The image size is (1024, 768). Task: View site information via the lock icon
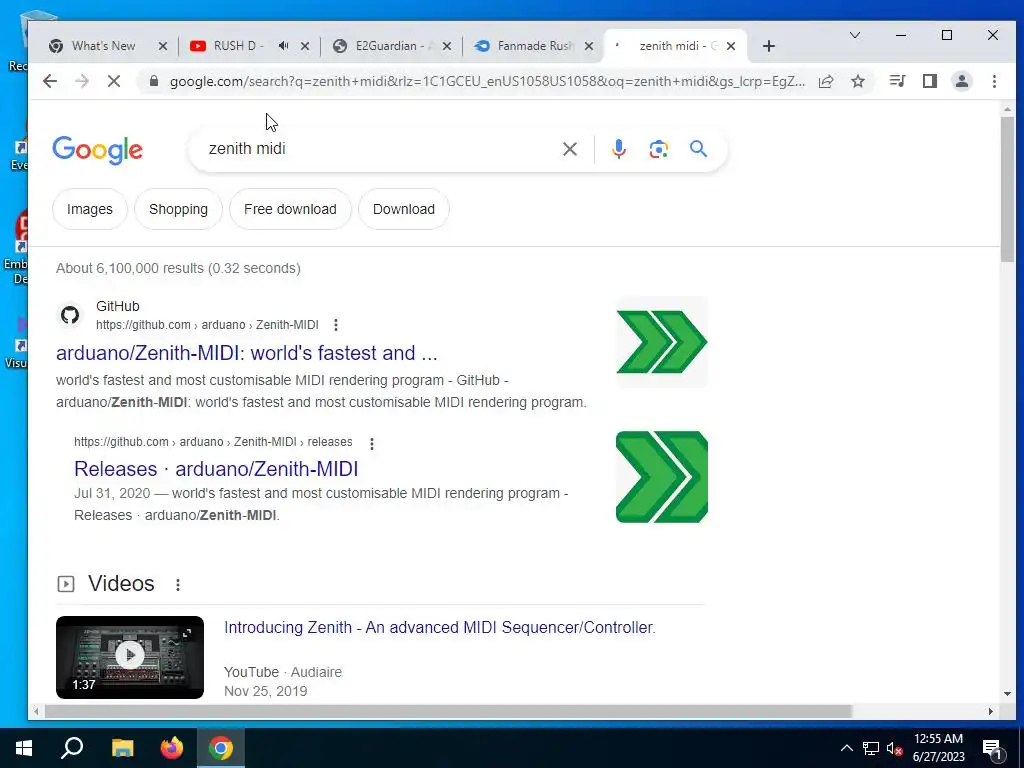click(x=153, y=81)
